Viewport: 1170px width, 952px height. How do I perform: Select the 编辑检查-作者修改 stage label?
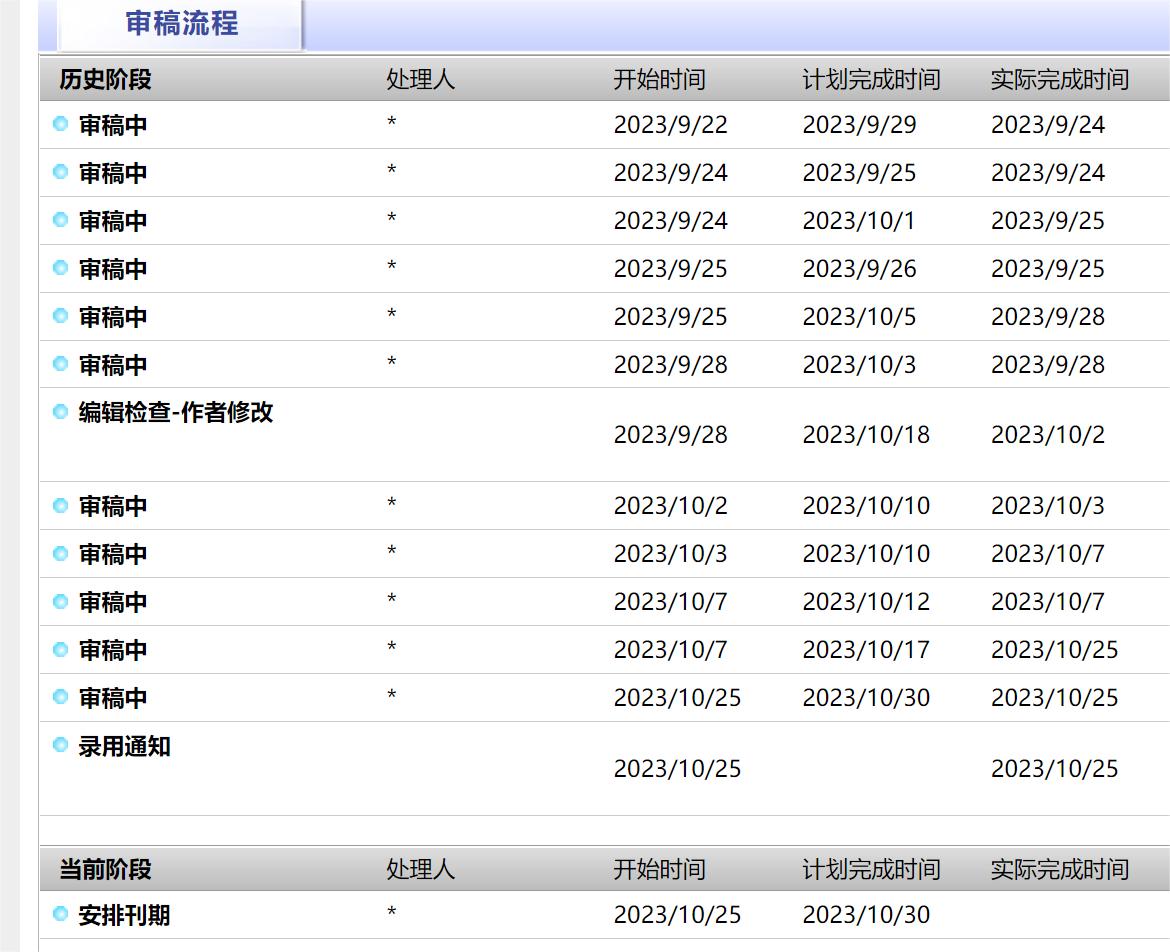(176, 412)
